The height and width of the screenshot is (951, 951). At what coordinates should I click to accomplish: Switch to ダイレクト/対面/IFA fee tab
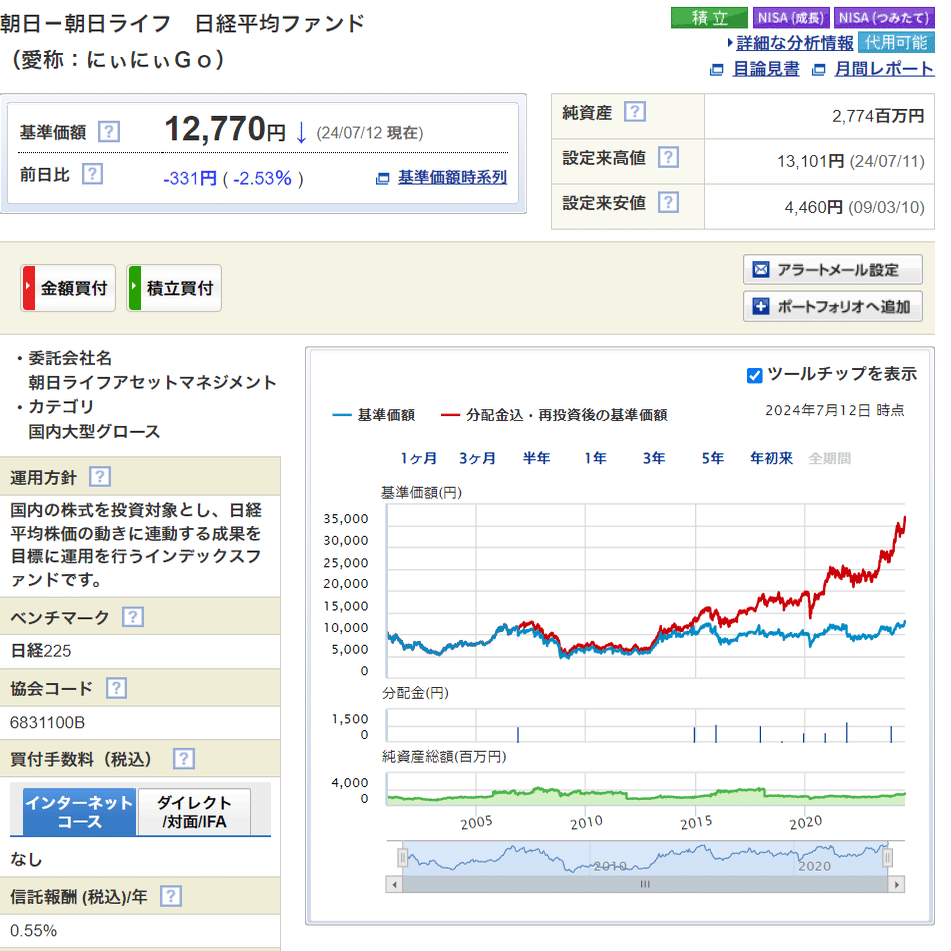pos(194,812)
